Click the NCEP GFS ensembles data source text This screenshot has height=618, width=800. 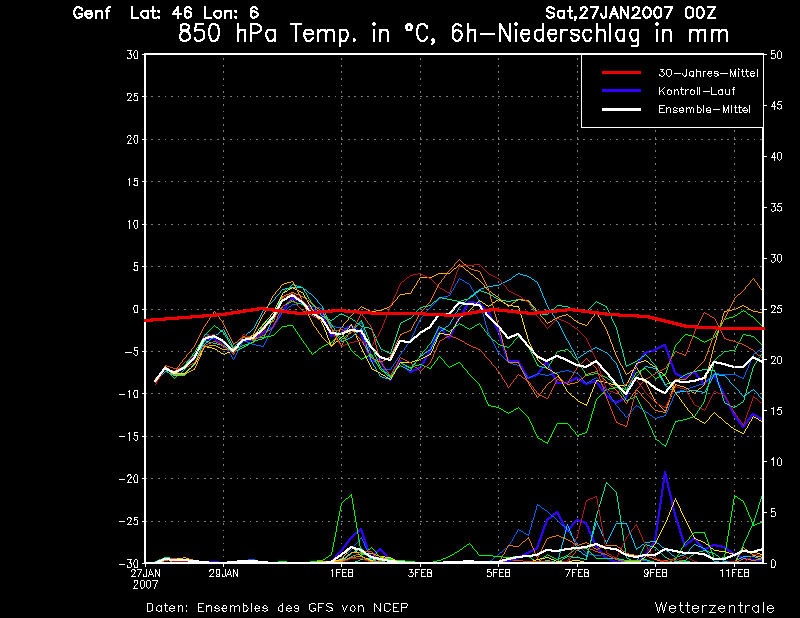click(277, 607)
